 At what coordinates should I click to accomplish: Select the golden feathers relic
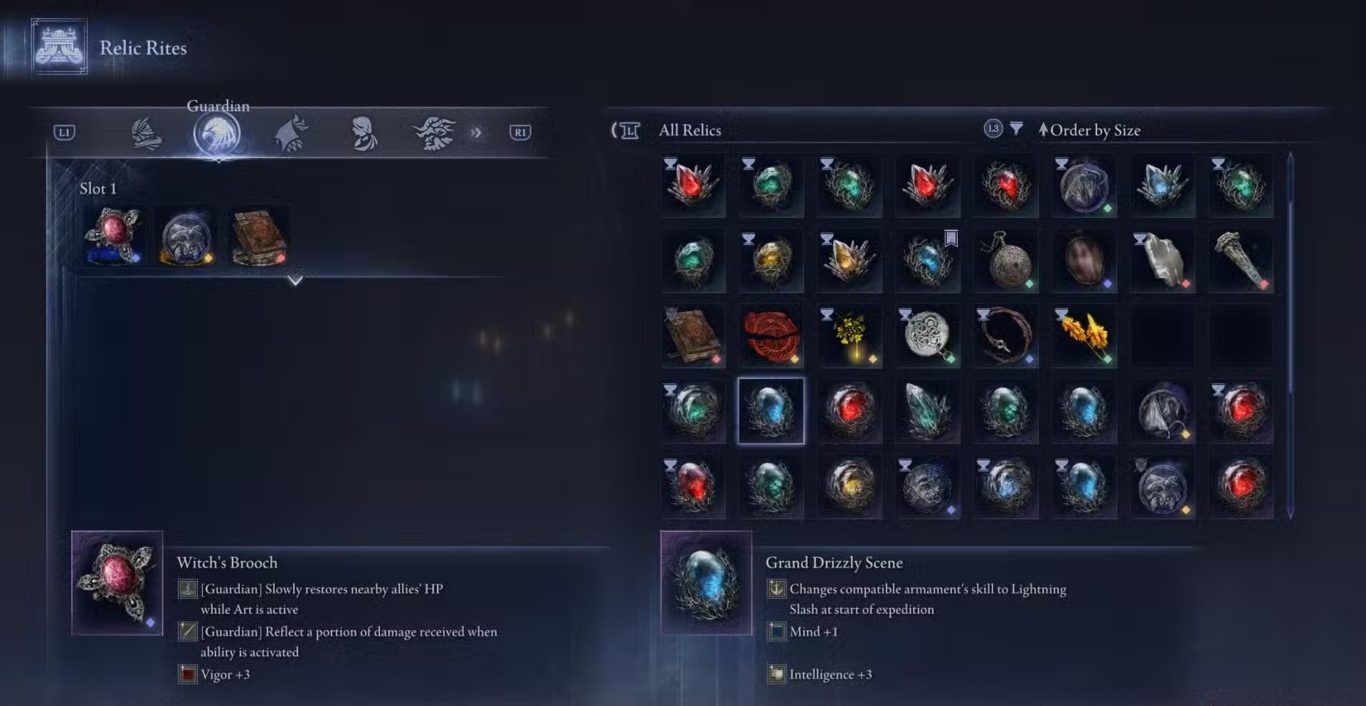click(x=1084, y=336)
